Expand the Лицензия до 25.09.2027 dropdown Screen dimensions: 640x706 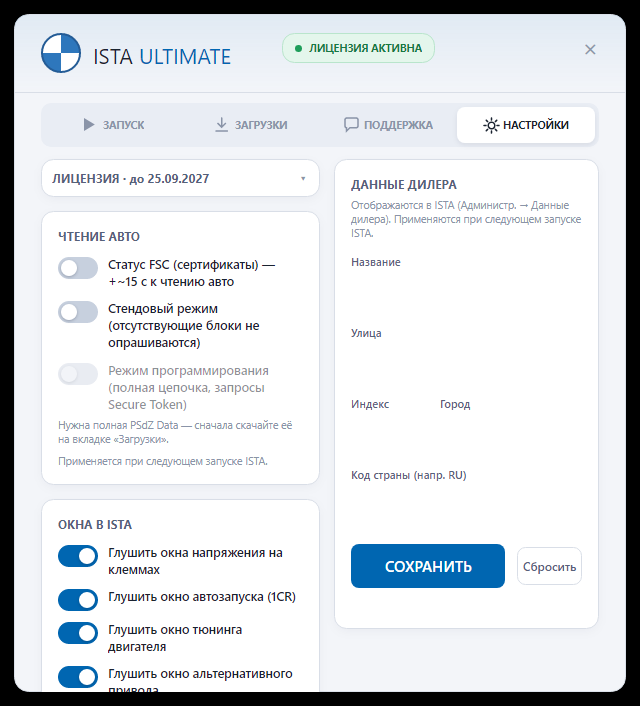pyautogui.click(x=180, y=178)
